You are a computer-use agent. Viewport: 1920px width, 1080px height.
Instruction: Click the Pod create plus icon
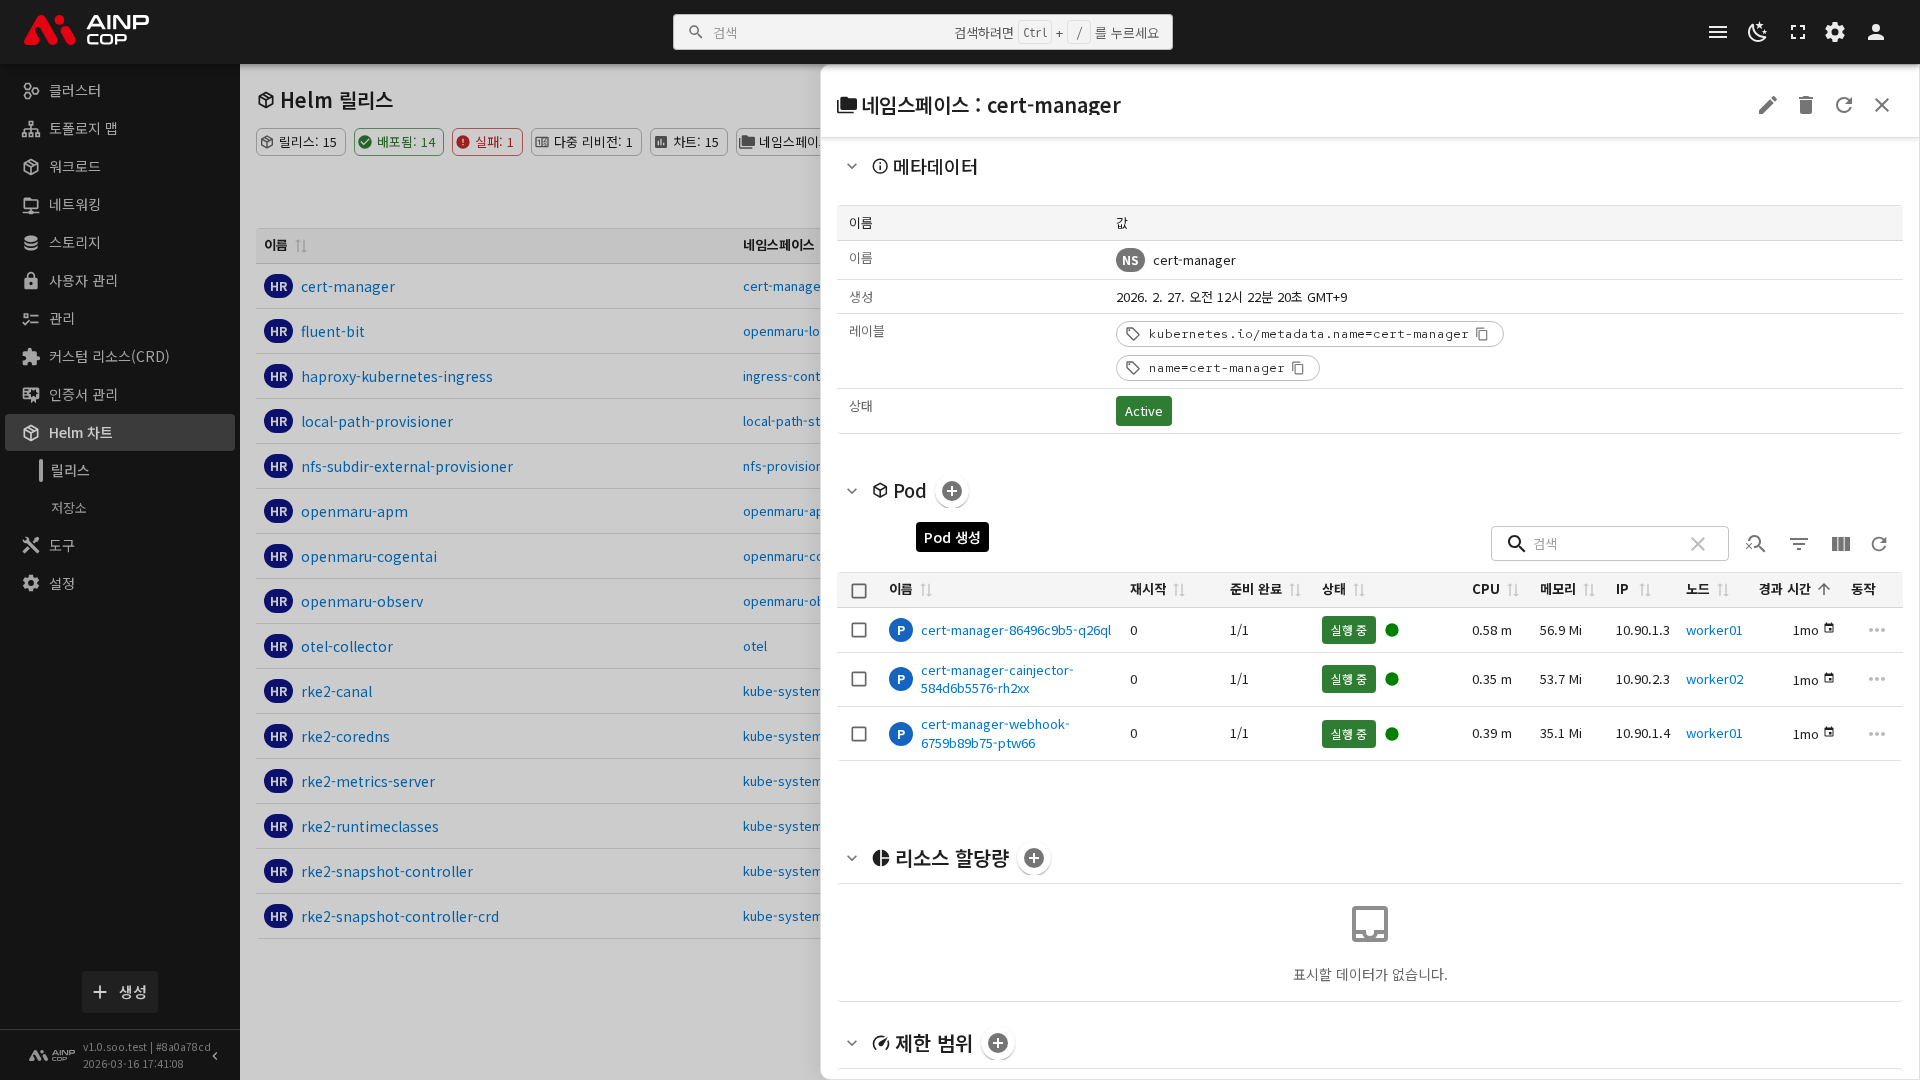[x=952, y=491]
